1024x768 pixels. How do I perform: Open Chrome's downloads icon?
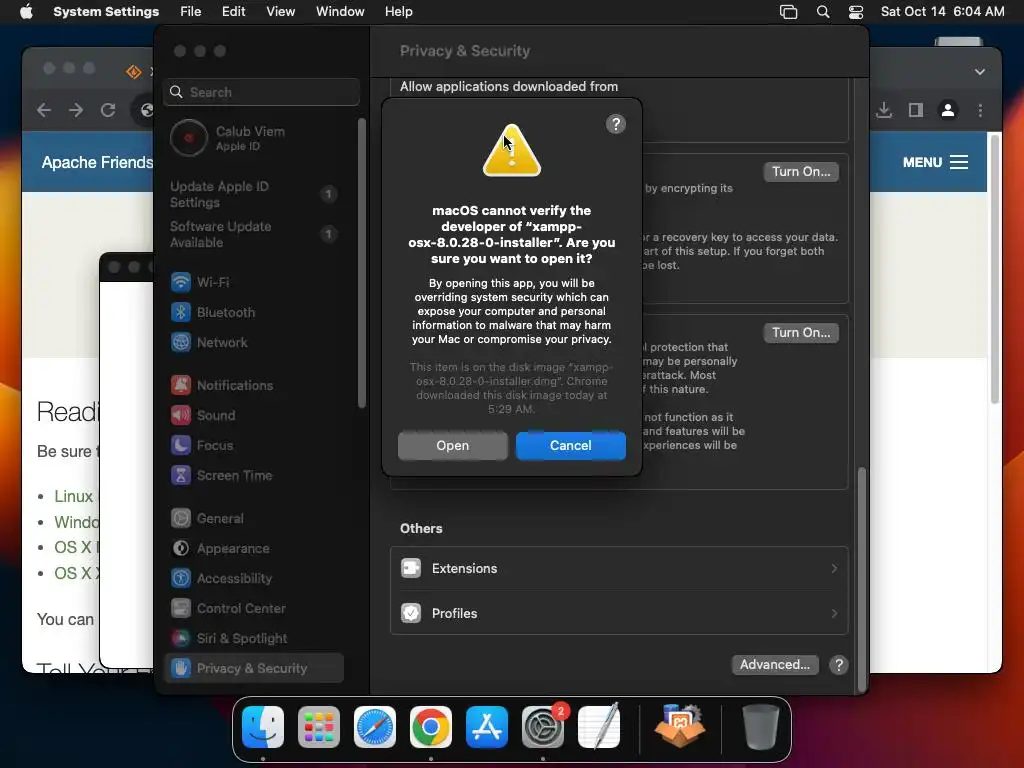pos(884,110)
